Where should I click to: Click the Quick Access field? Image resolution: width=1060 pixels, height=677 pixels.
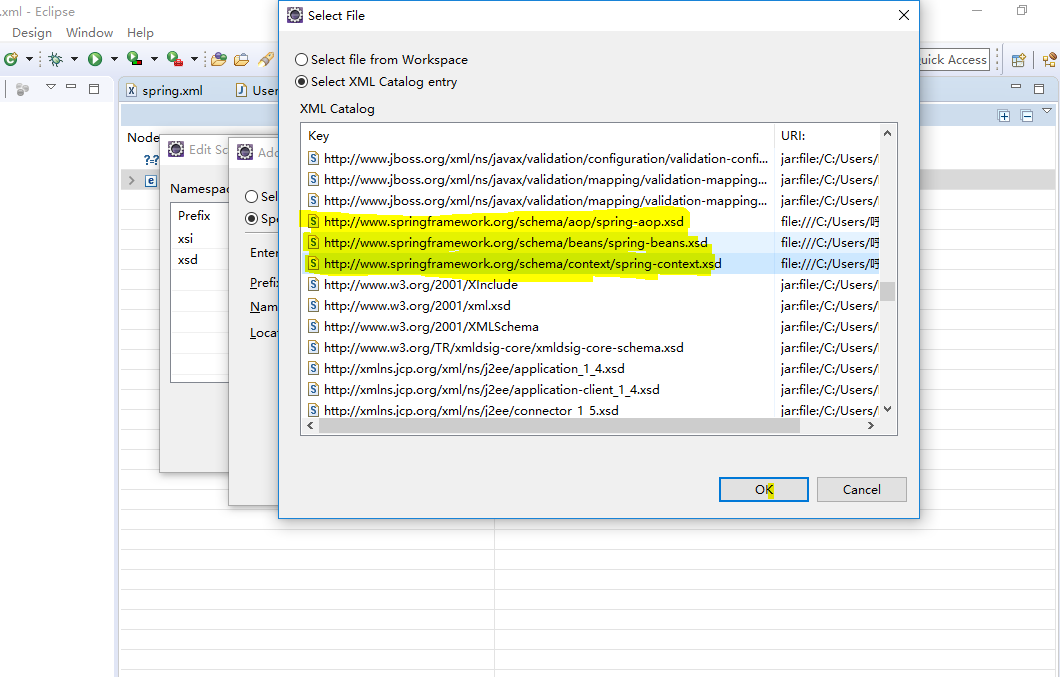[x=954, y=60]
